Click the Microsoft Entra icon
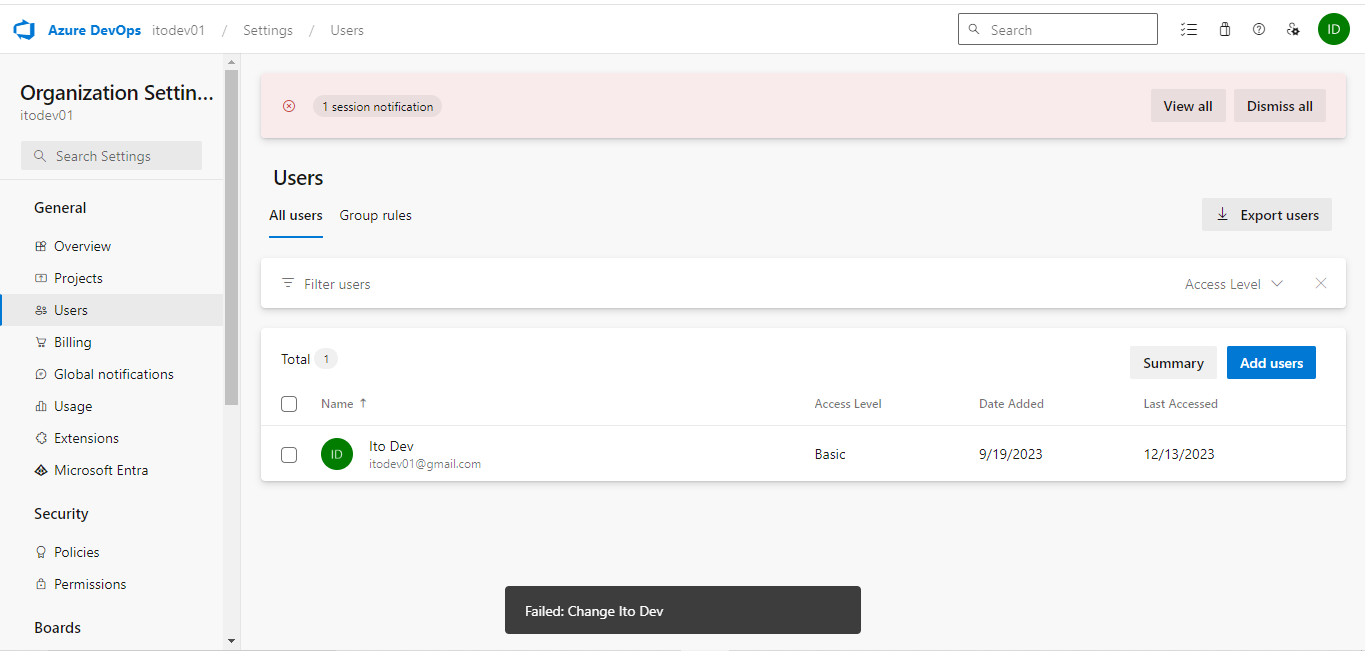Screen dimensions: 1365x651 [x=41, y=470]
